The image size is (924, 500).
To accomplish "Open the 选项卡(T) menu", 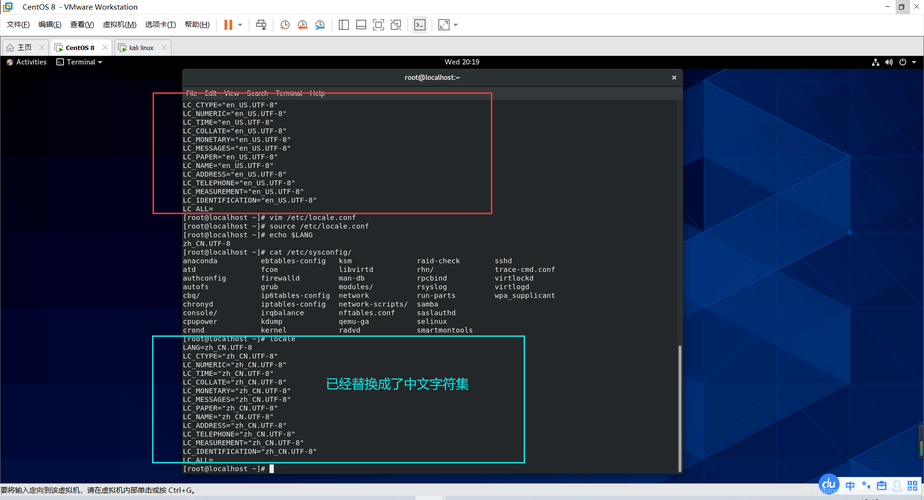I will [x=160, y=25].
